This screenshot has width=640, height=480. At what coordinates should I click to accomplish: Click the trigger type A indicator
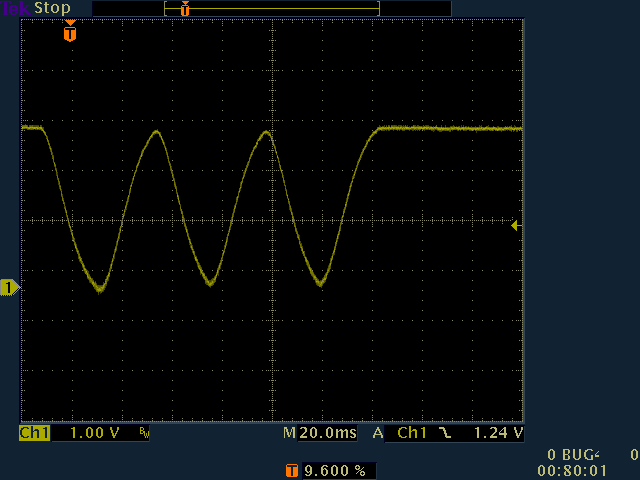point(378,434)
